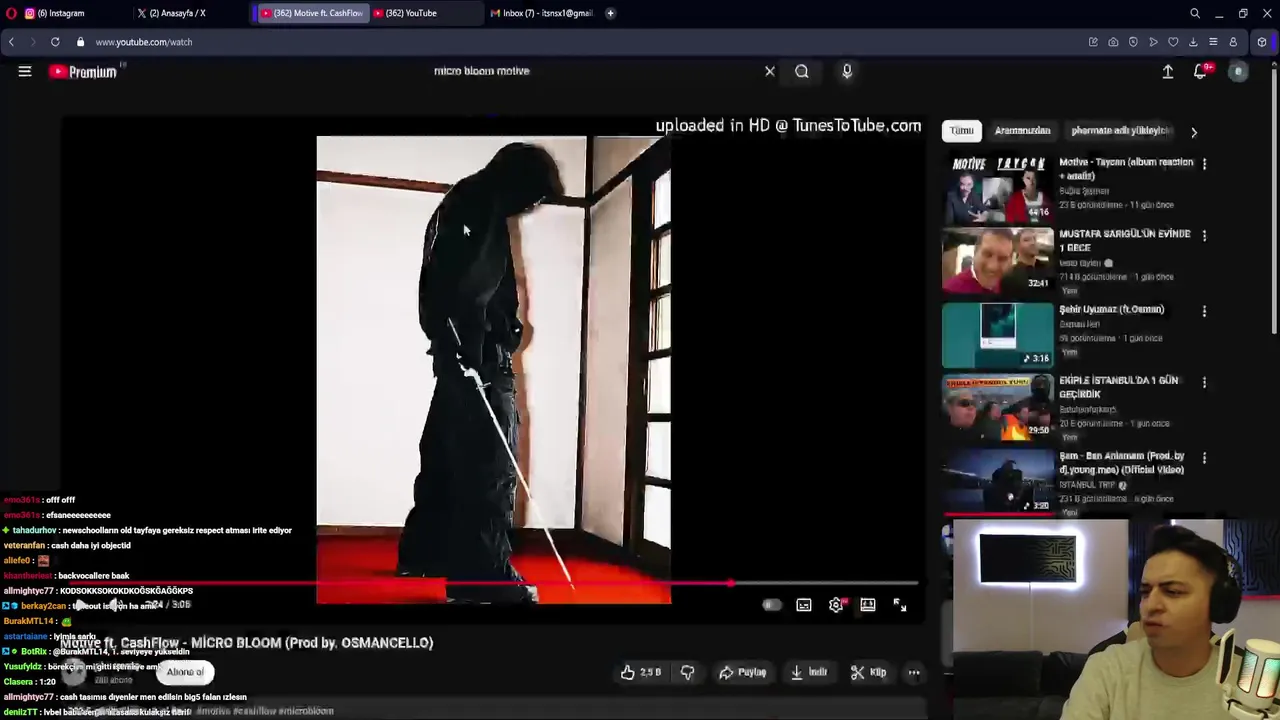Run search with magnifier button
Viewport: 1280px width, 720px height.
pos(802,71)
